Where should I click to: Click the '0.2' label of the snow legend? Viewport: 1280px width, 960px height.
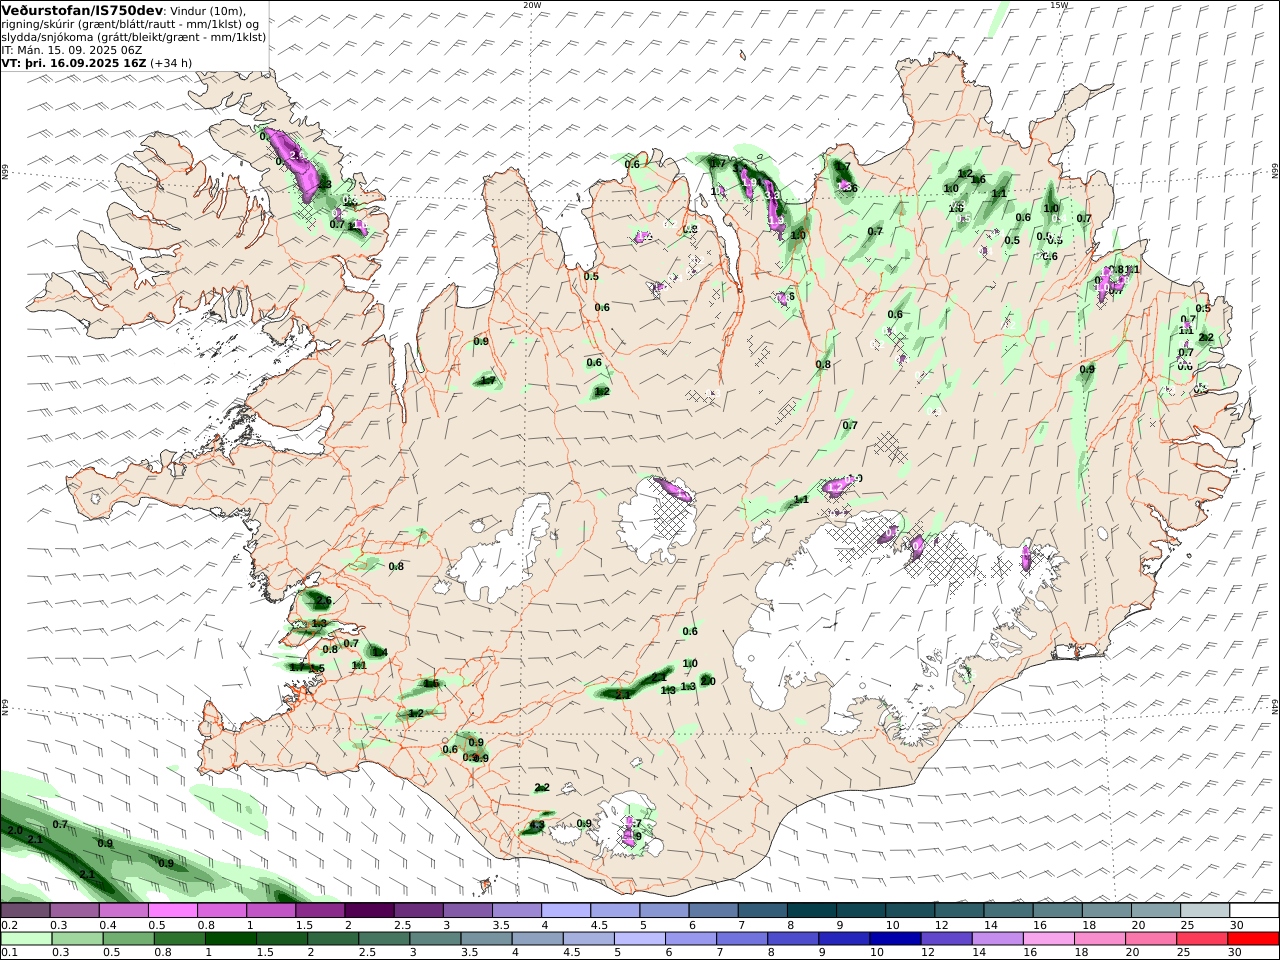click(8, 926)
